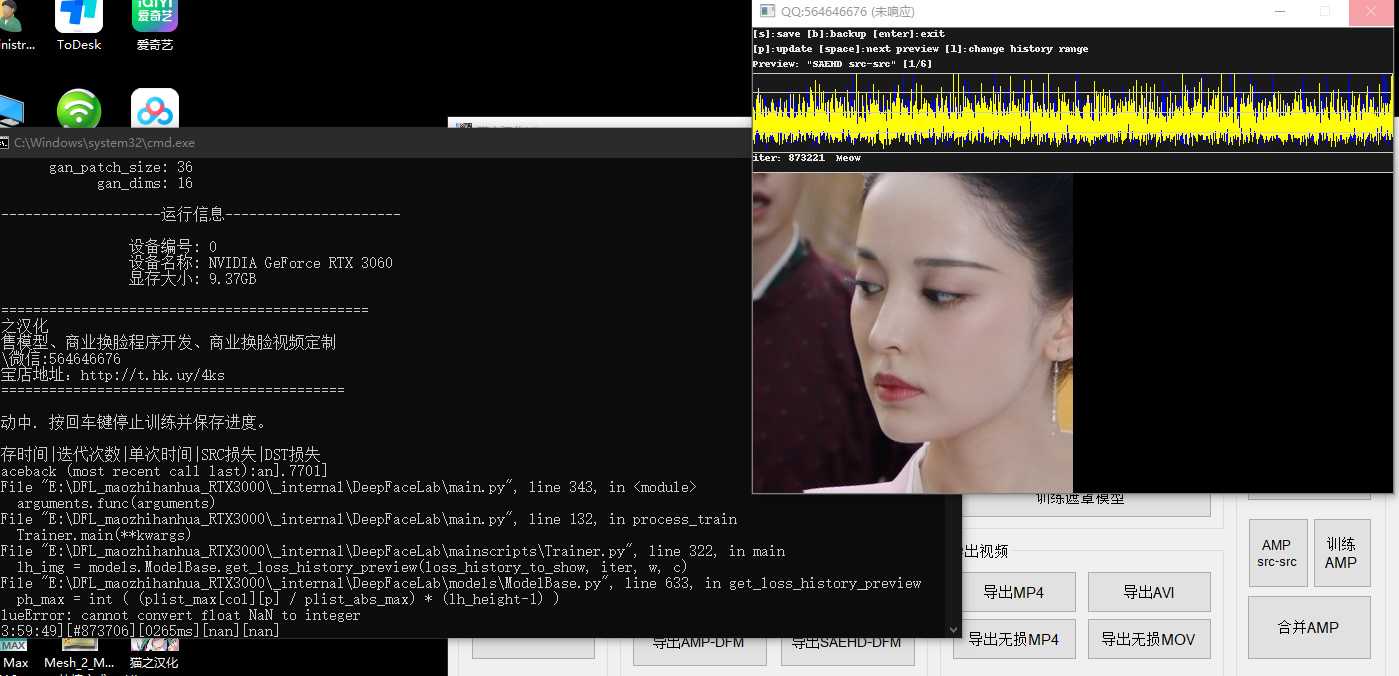This screenshot has height=676, width=1399.
Task: Open the ToDesk desktop shortcut
Action: [x=79, y=17]
